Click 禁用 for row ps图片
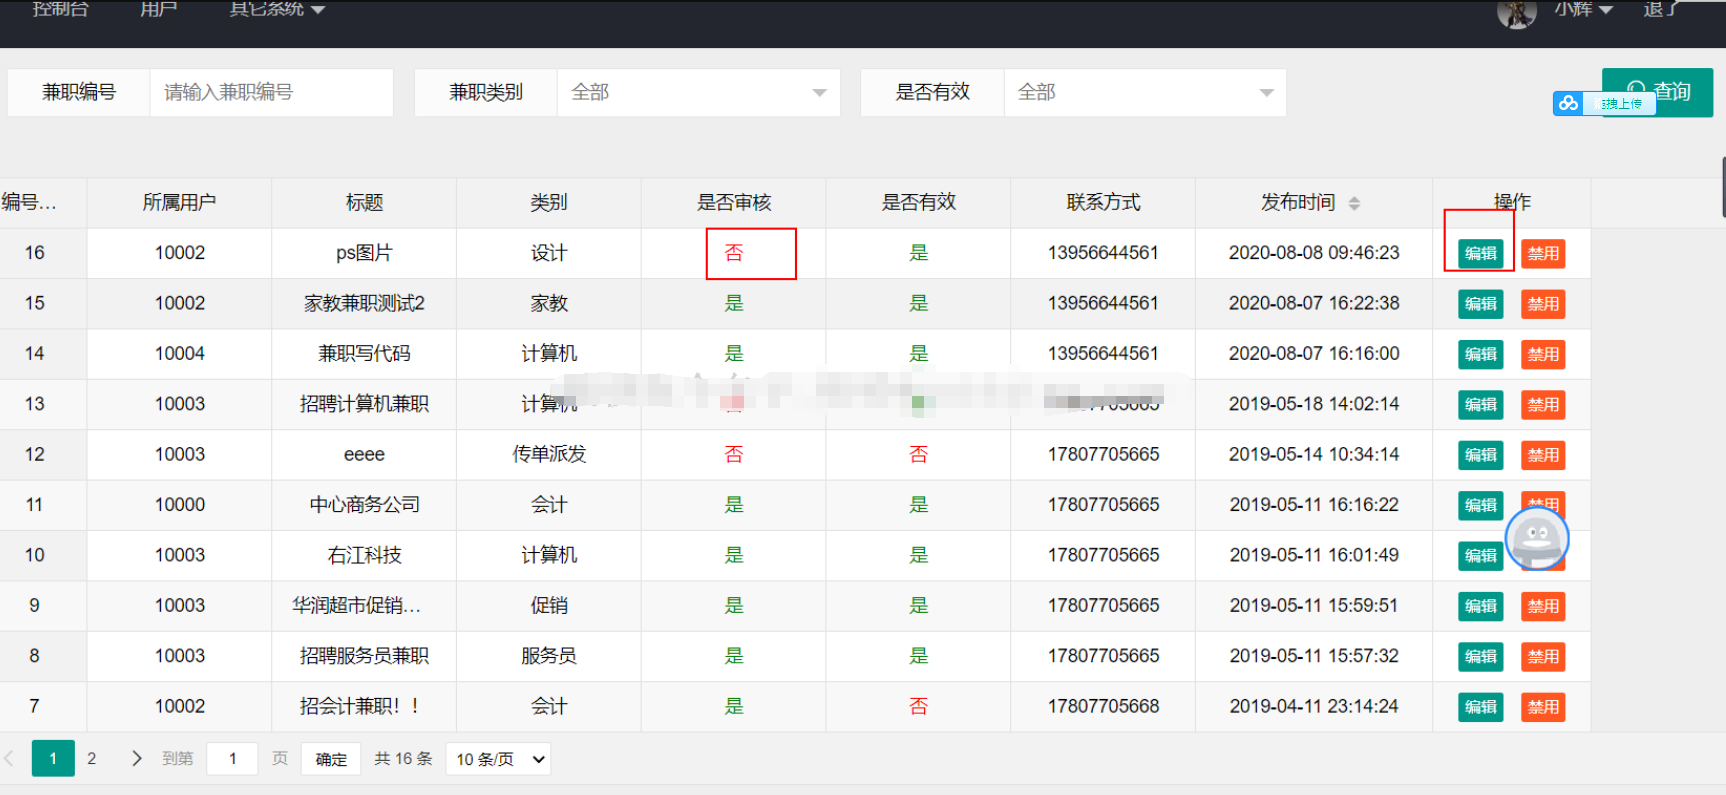The height and width of the screenshot is (795, 1726). pyautogui.click(x=1543, y=253)
